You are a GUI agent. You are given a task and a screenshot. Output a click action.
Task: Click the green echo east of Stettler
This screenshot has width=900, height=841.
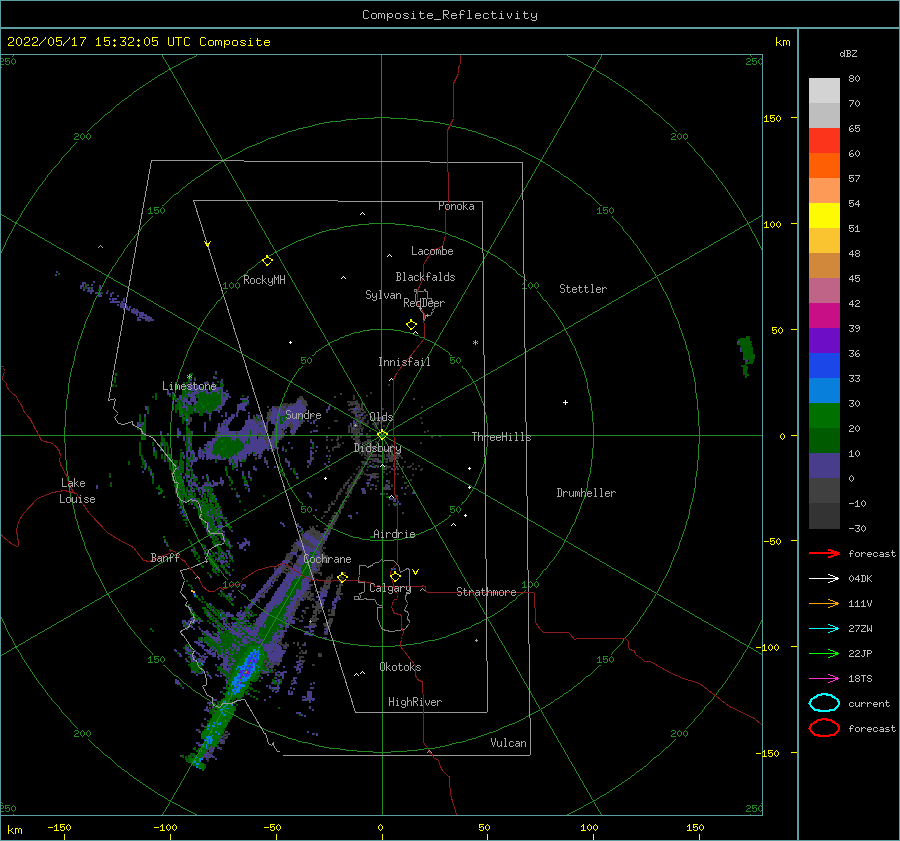pyautogui.click(x=746, y=356)
